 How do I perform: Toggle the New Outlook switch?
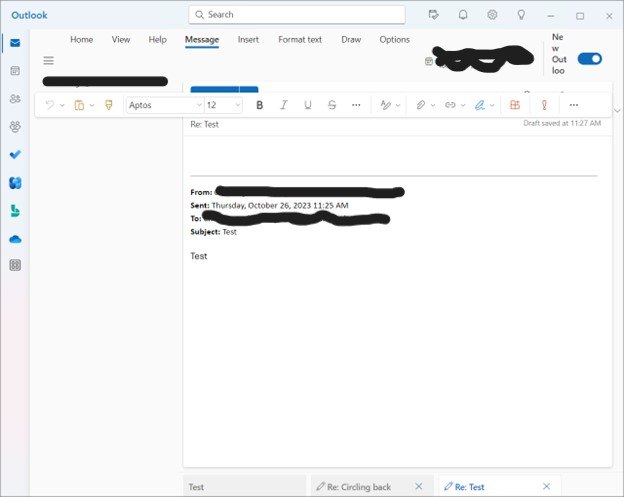590,59
